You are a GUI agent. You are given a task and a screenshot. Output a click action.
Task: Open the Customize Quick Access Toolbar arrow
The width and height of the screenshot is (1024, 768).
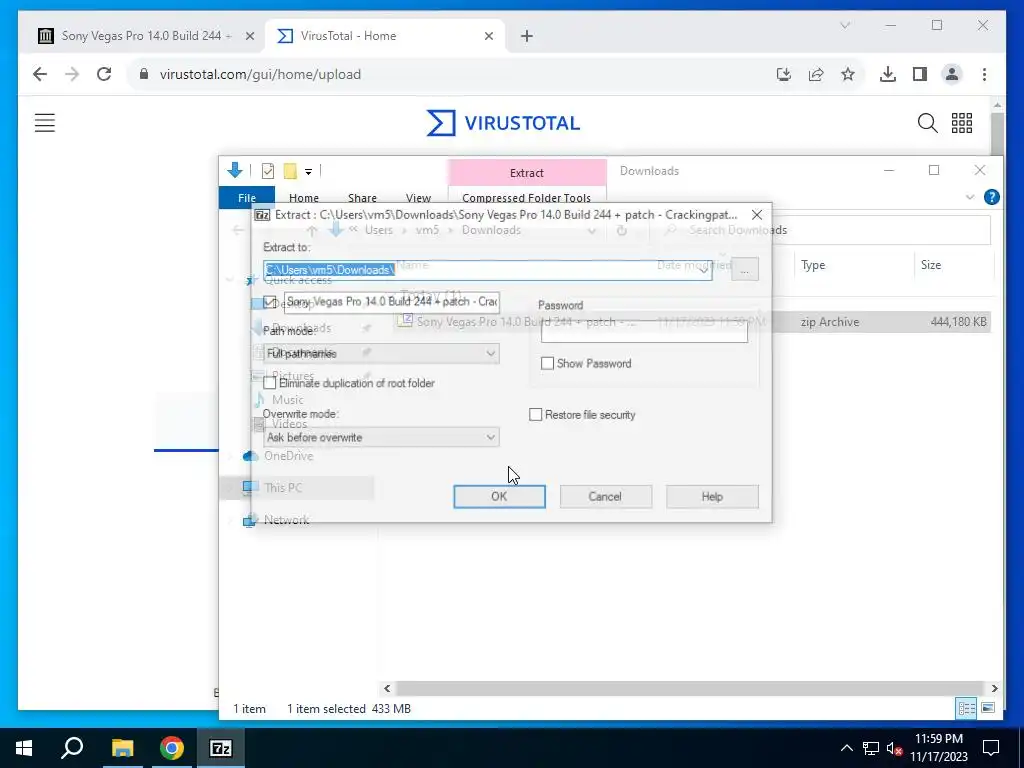(308, 172)
